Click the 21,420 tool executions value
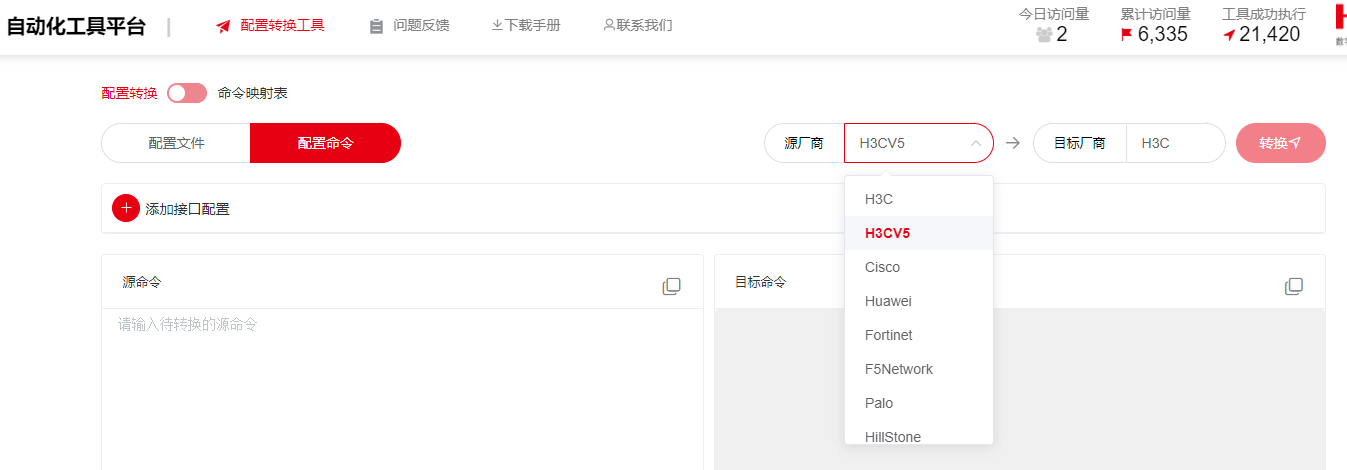1347x470 pixels. tap(1270, 35)
